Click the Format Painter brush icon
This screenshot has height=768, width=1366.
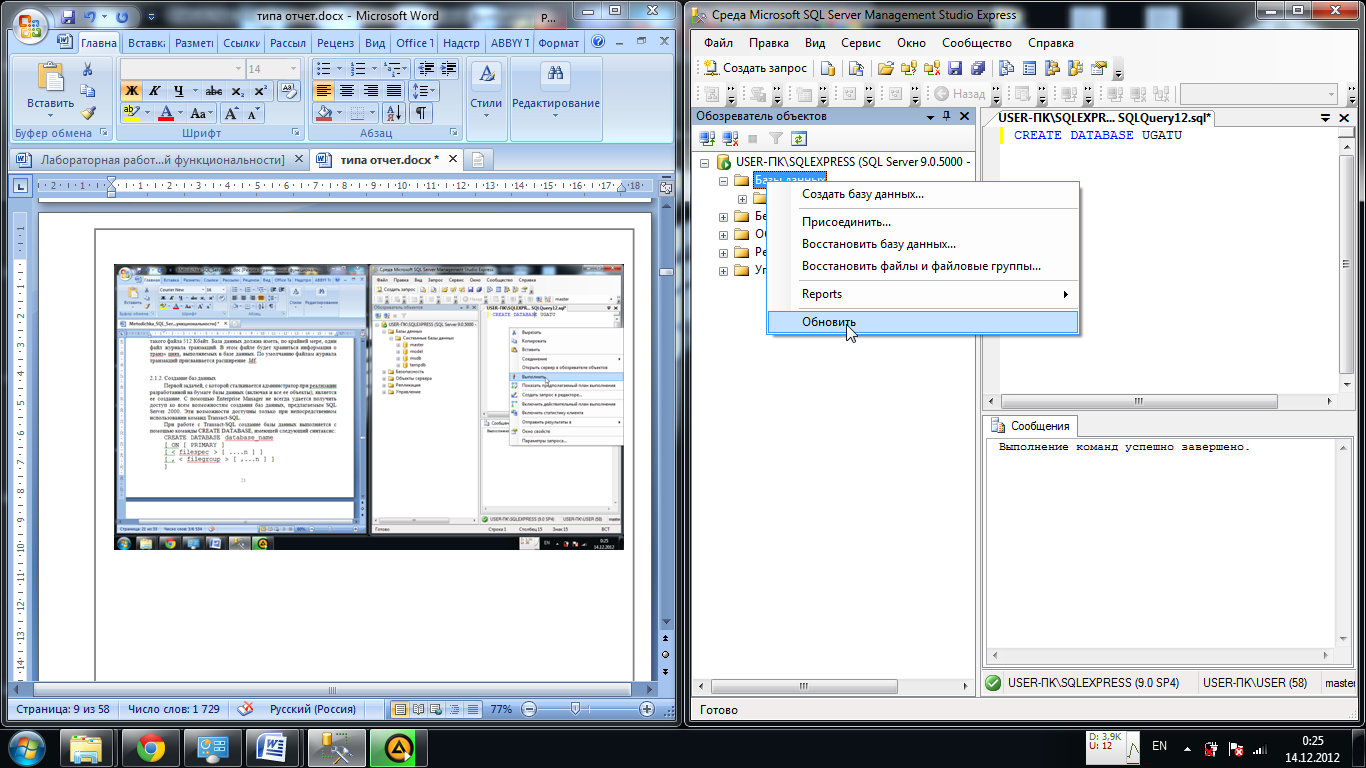[87, 113]
